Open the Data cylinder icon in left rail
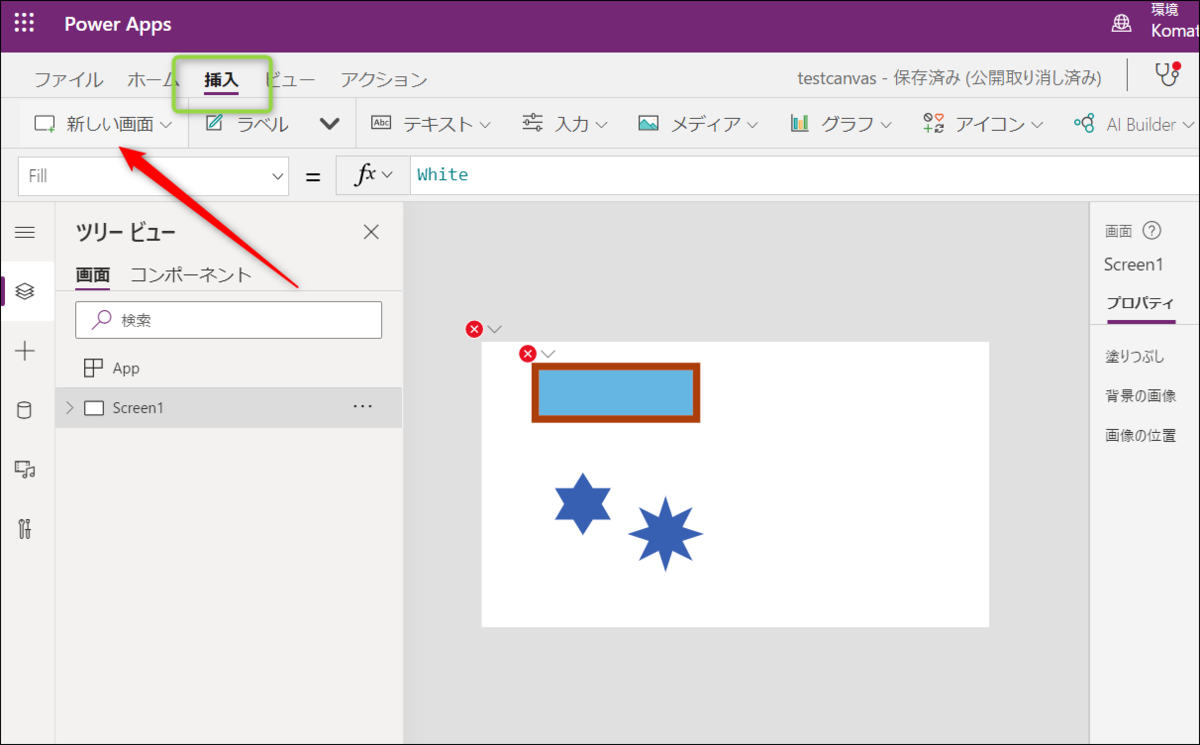The image size is (1200, 745). click(x=25, y=410)
